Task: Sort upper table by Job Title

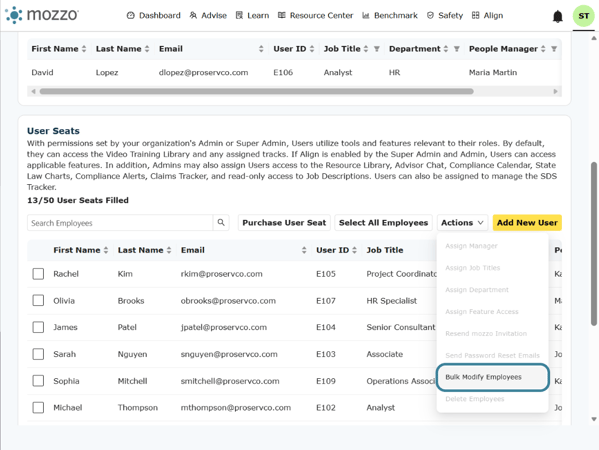Action: [366, 49]
